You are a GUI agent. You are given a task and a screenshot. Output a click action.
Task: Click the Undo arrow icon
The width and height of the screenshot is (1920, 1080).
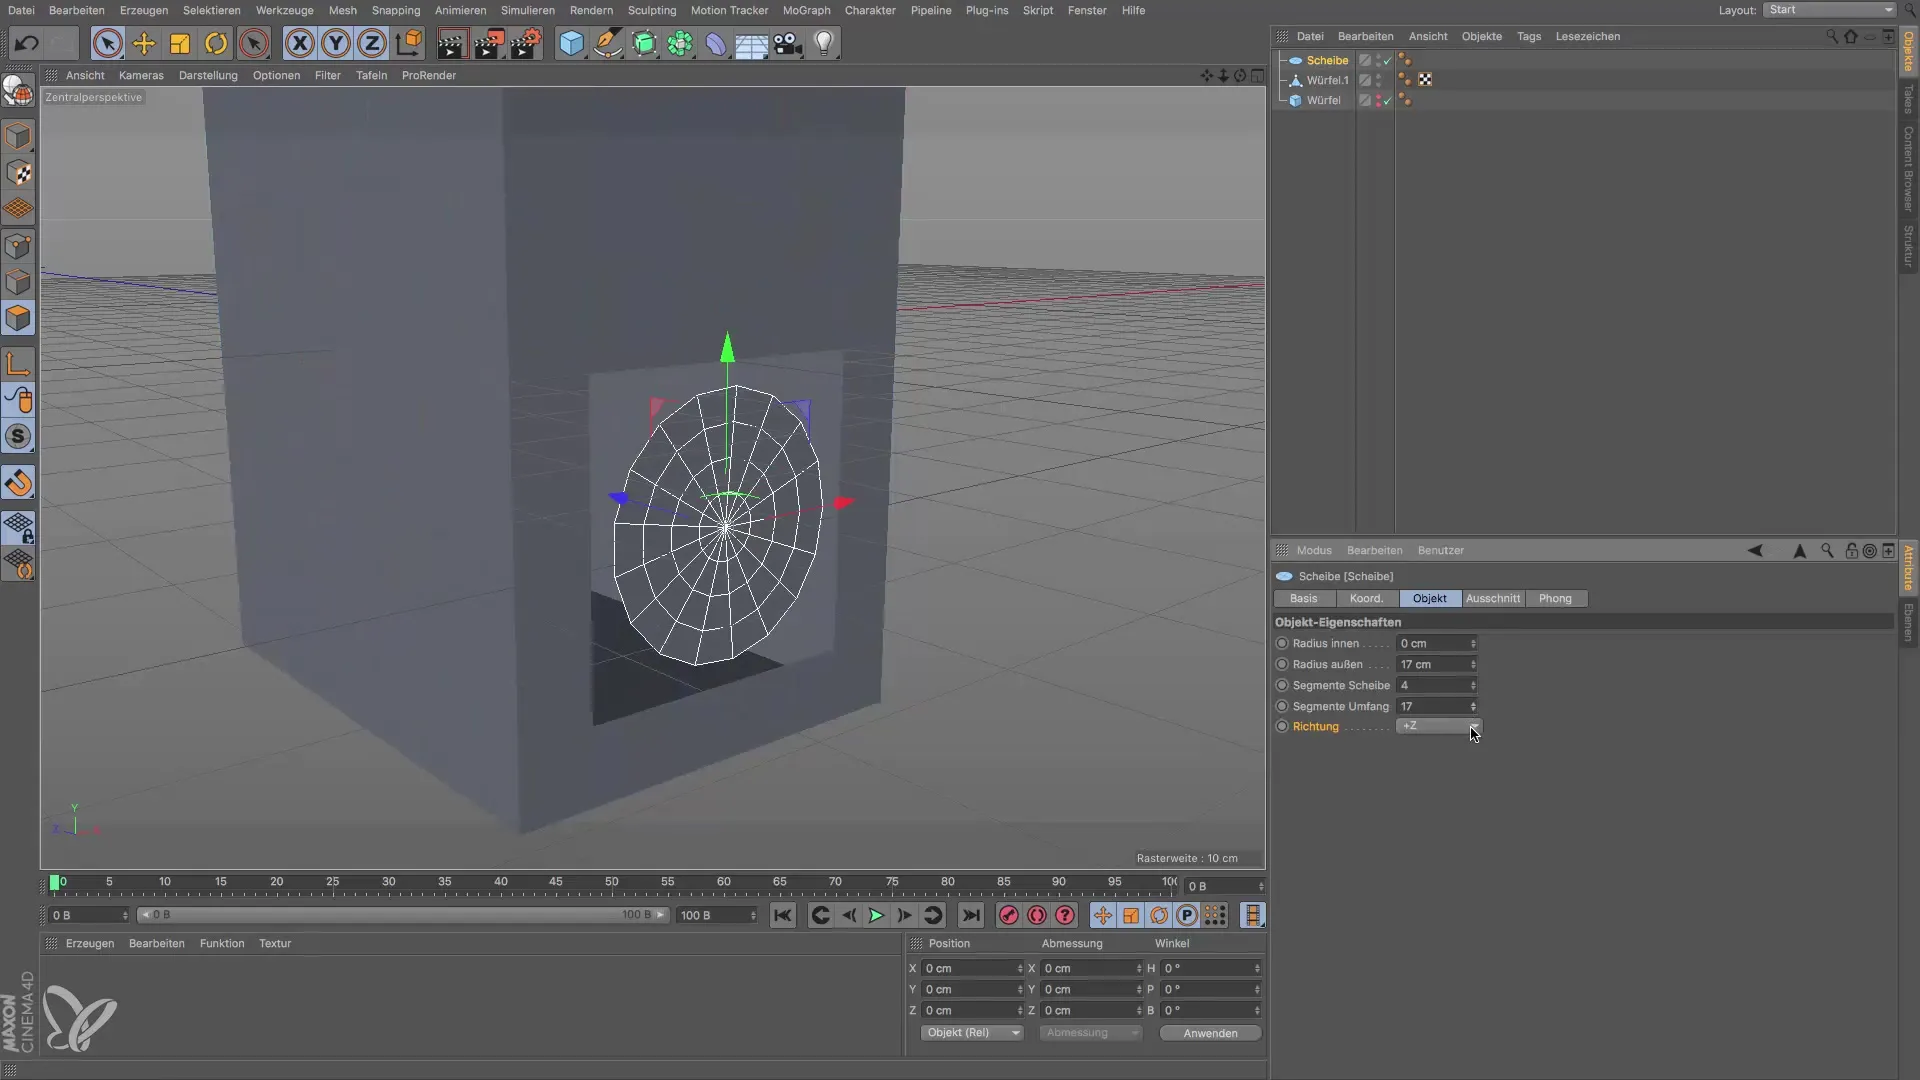click(x=27, y=43)
